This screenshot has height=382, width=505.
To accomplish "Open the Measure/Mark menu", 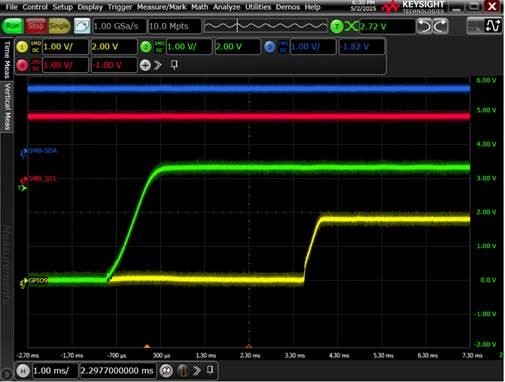I will click(x=161, y=7).
